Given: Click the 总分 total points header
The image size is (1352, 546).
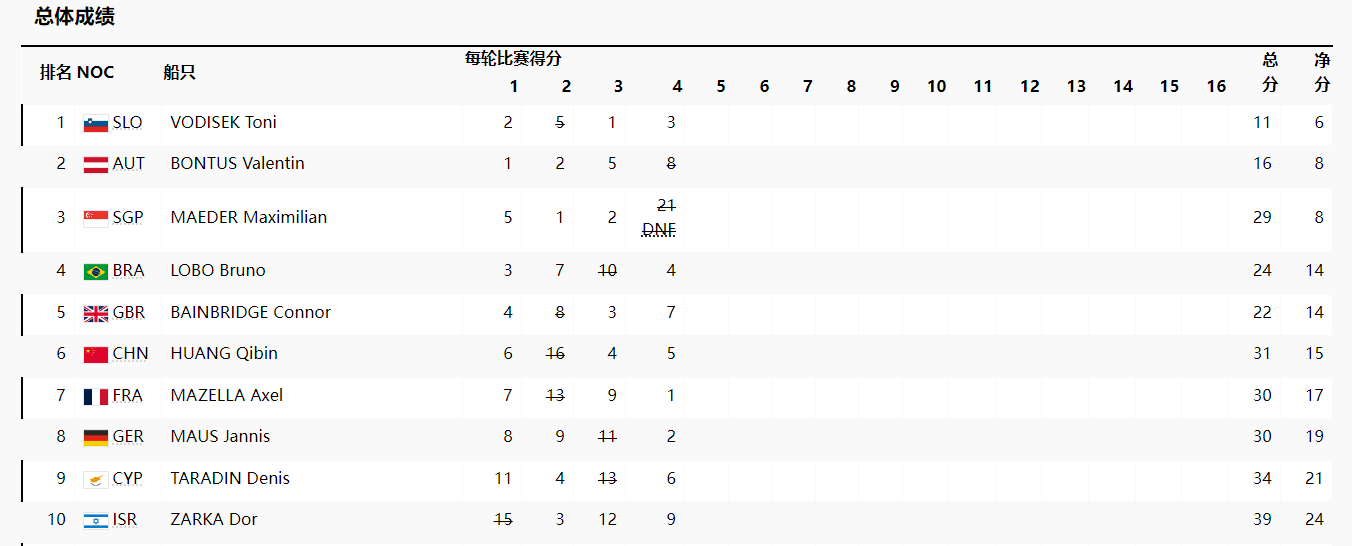Looking at the screenshot, I should (x=1270, y=73).
